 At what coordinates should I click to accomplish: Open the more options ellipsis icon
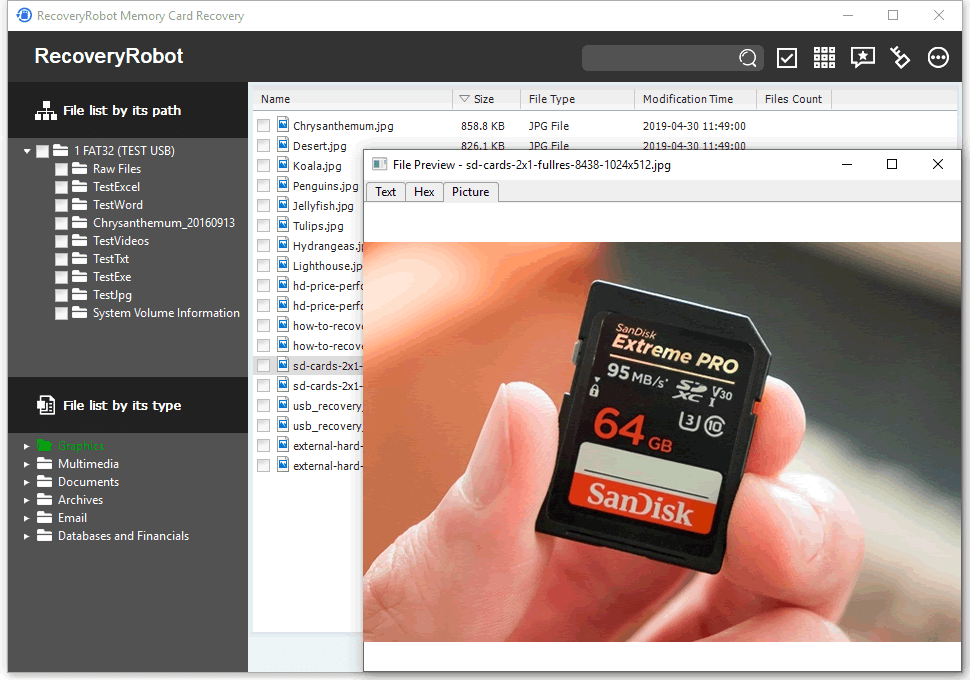(x=938, y=58)
